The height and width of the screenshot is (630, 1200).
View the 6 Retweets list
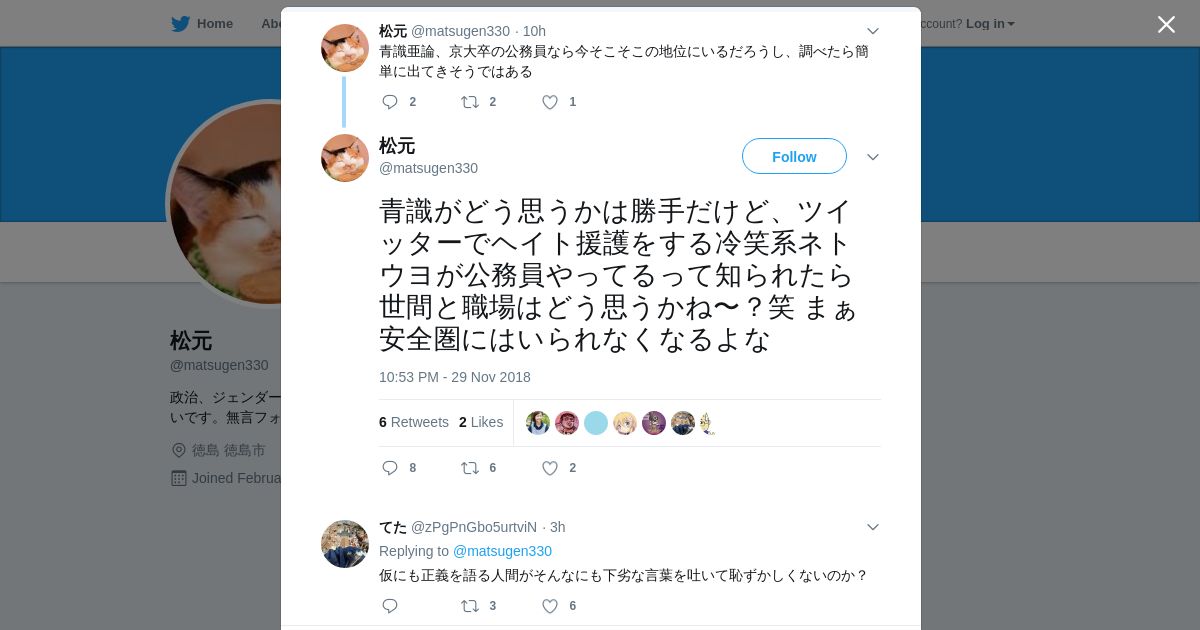pos(414,422)
